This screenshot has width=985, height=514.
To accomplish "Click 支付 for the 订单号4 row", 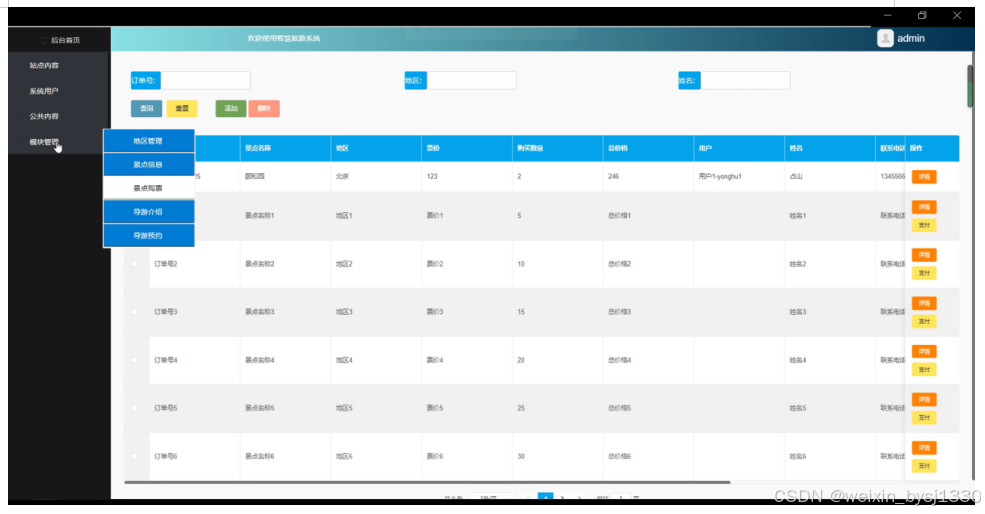I will click(x=924, y=369).
